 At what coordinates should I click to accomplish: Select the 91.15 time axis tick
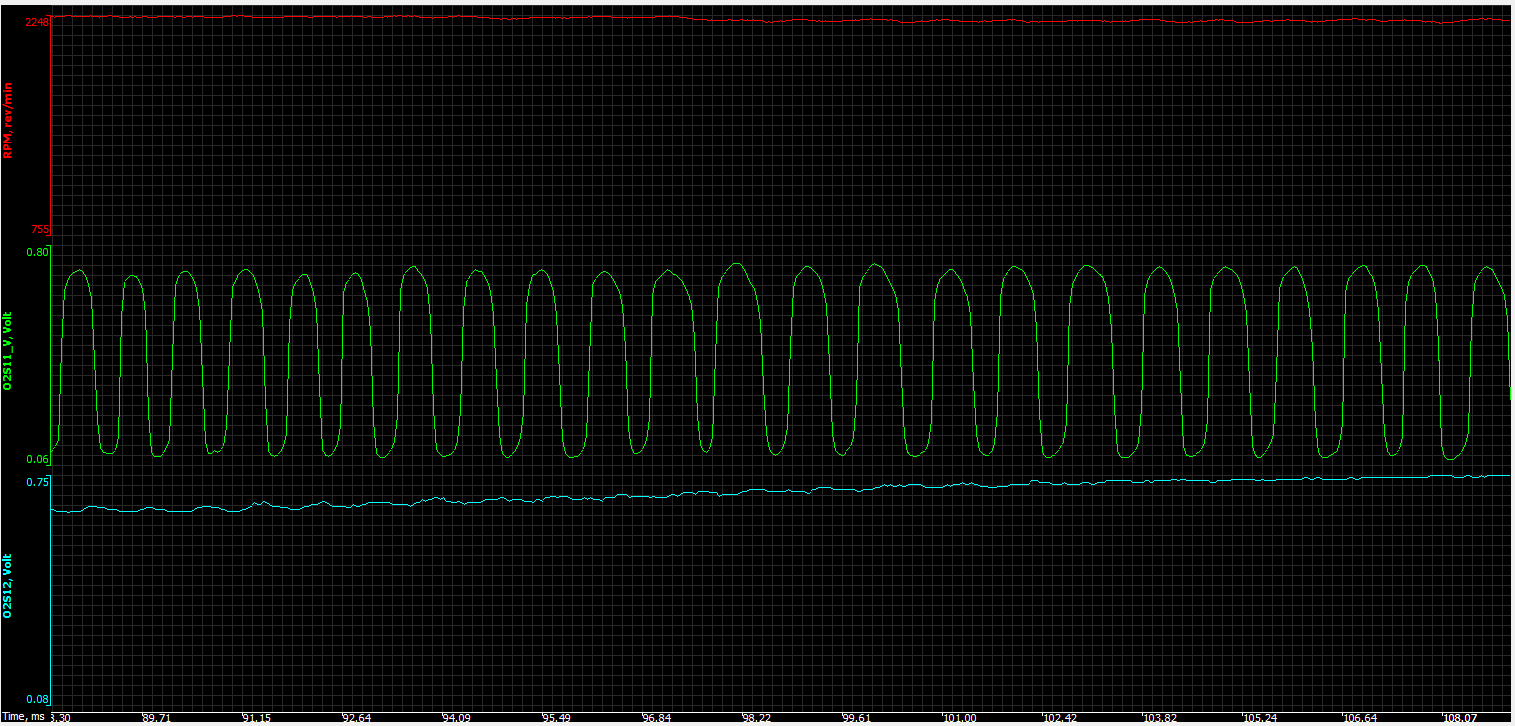coord(256,717)
